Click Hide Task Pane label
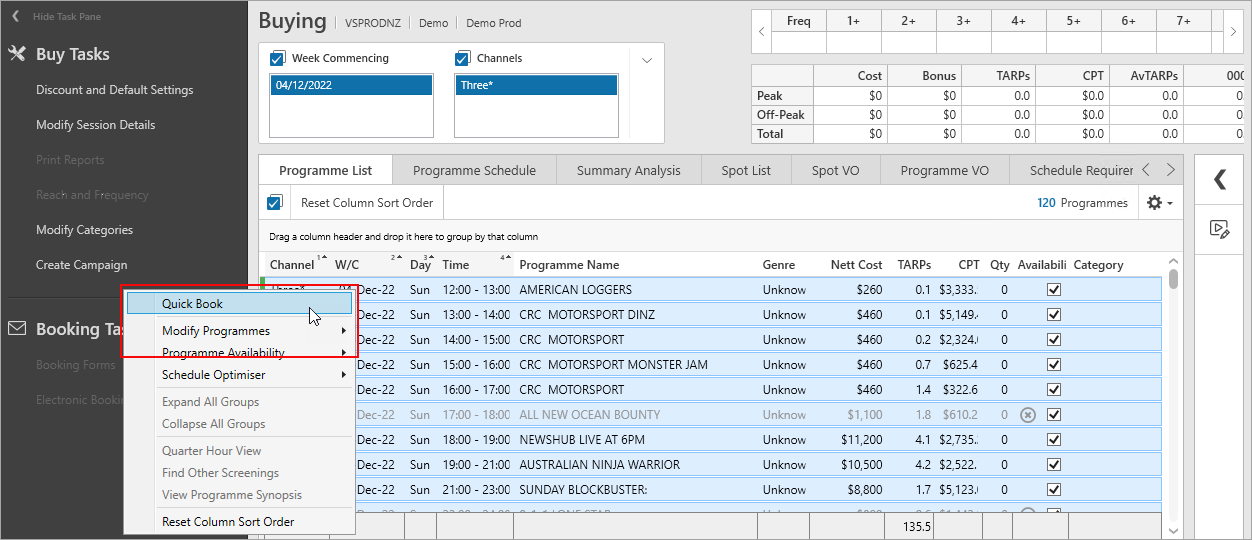 point(67,17)
